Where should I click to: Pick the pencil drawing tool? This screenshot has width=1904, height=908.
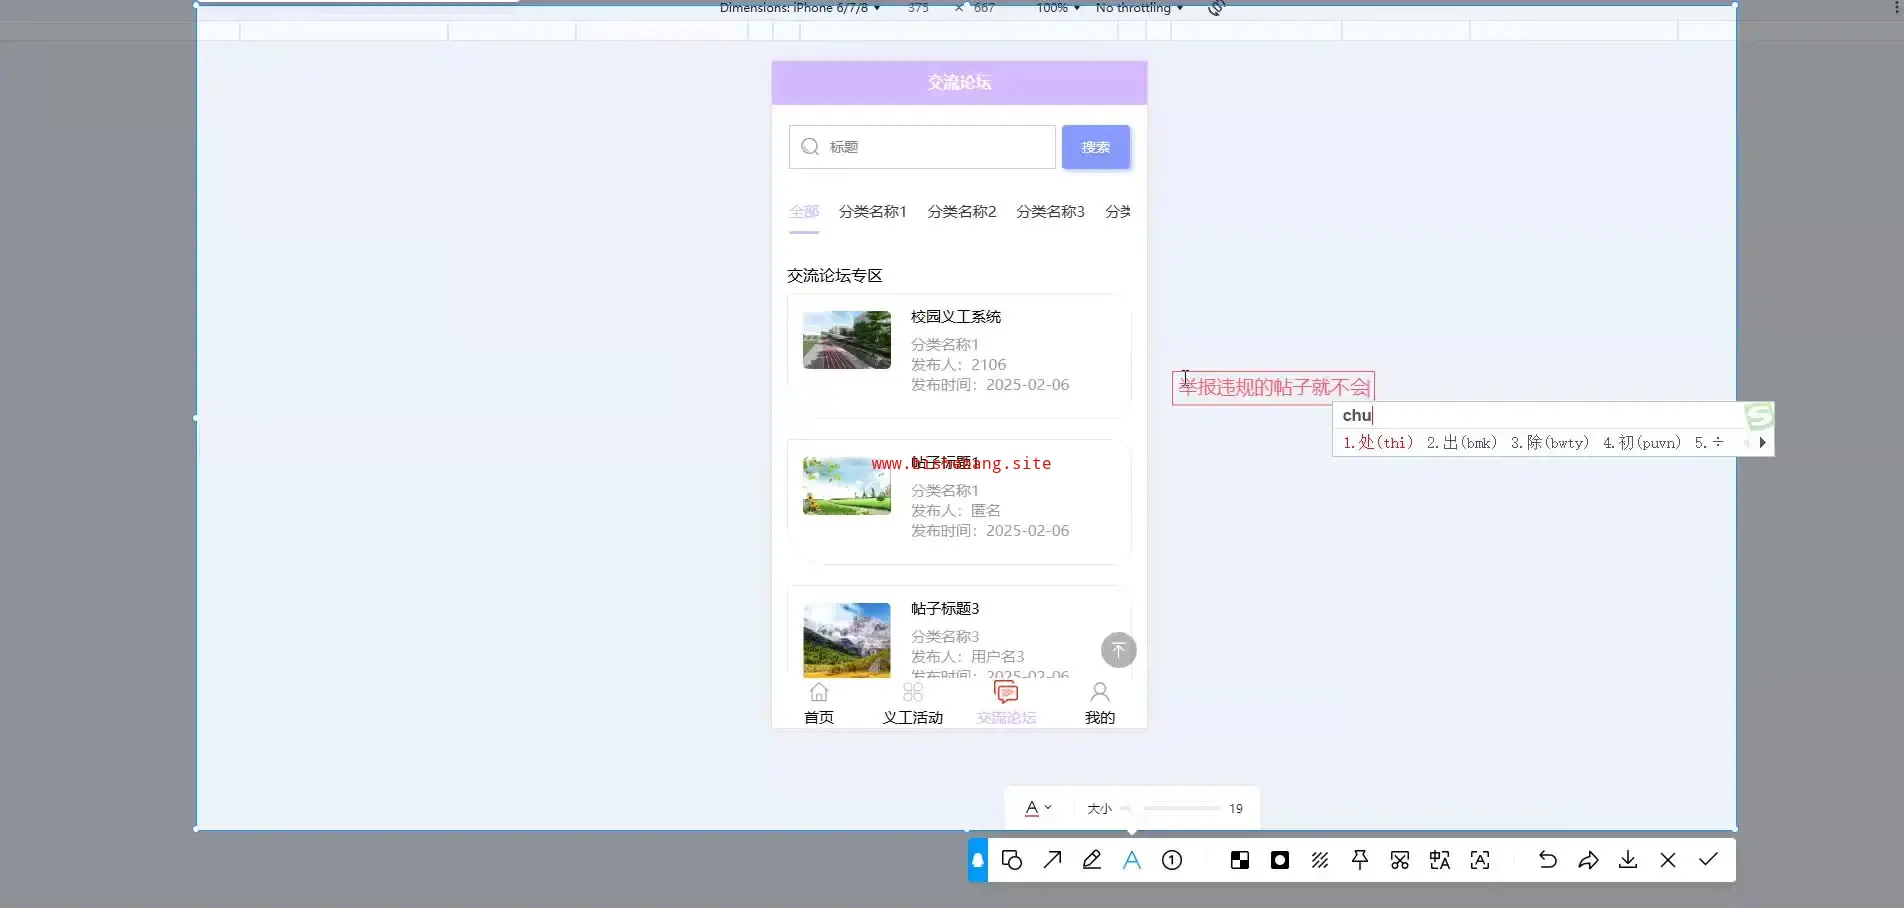pyautogui.click(x=1092, y=860)
